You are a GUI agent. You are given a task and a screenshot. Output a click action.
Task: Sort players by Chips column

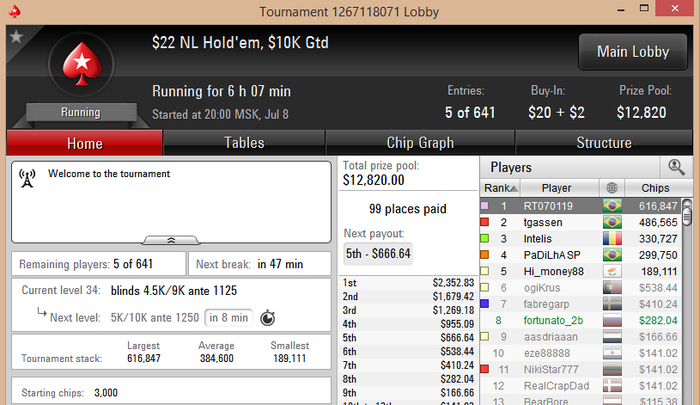tap(655, 188)
